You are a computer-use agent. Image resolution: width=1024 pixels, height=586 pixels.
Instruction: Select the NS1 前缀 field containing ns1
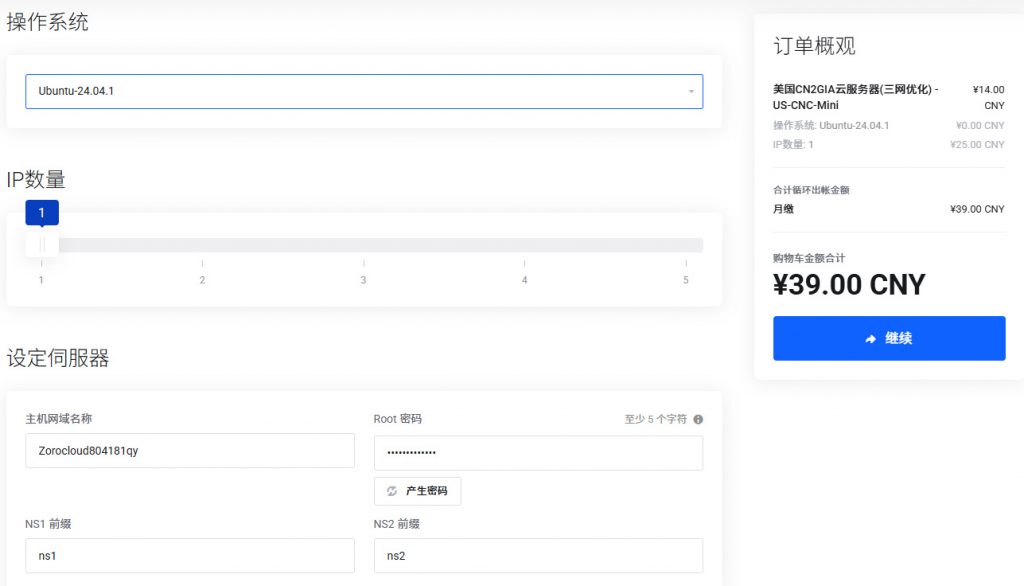190,555
